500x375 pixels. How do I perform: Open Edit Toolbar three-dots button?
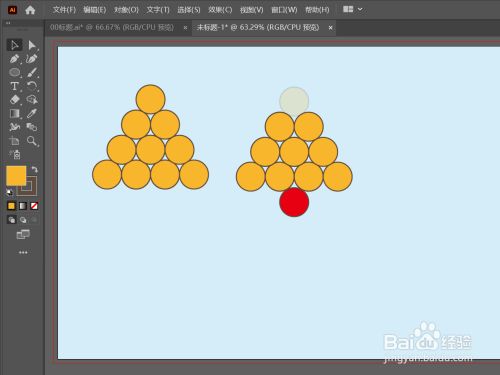[23, 252]
